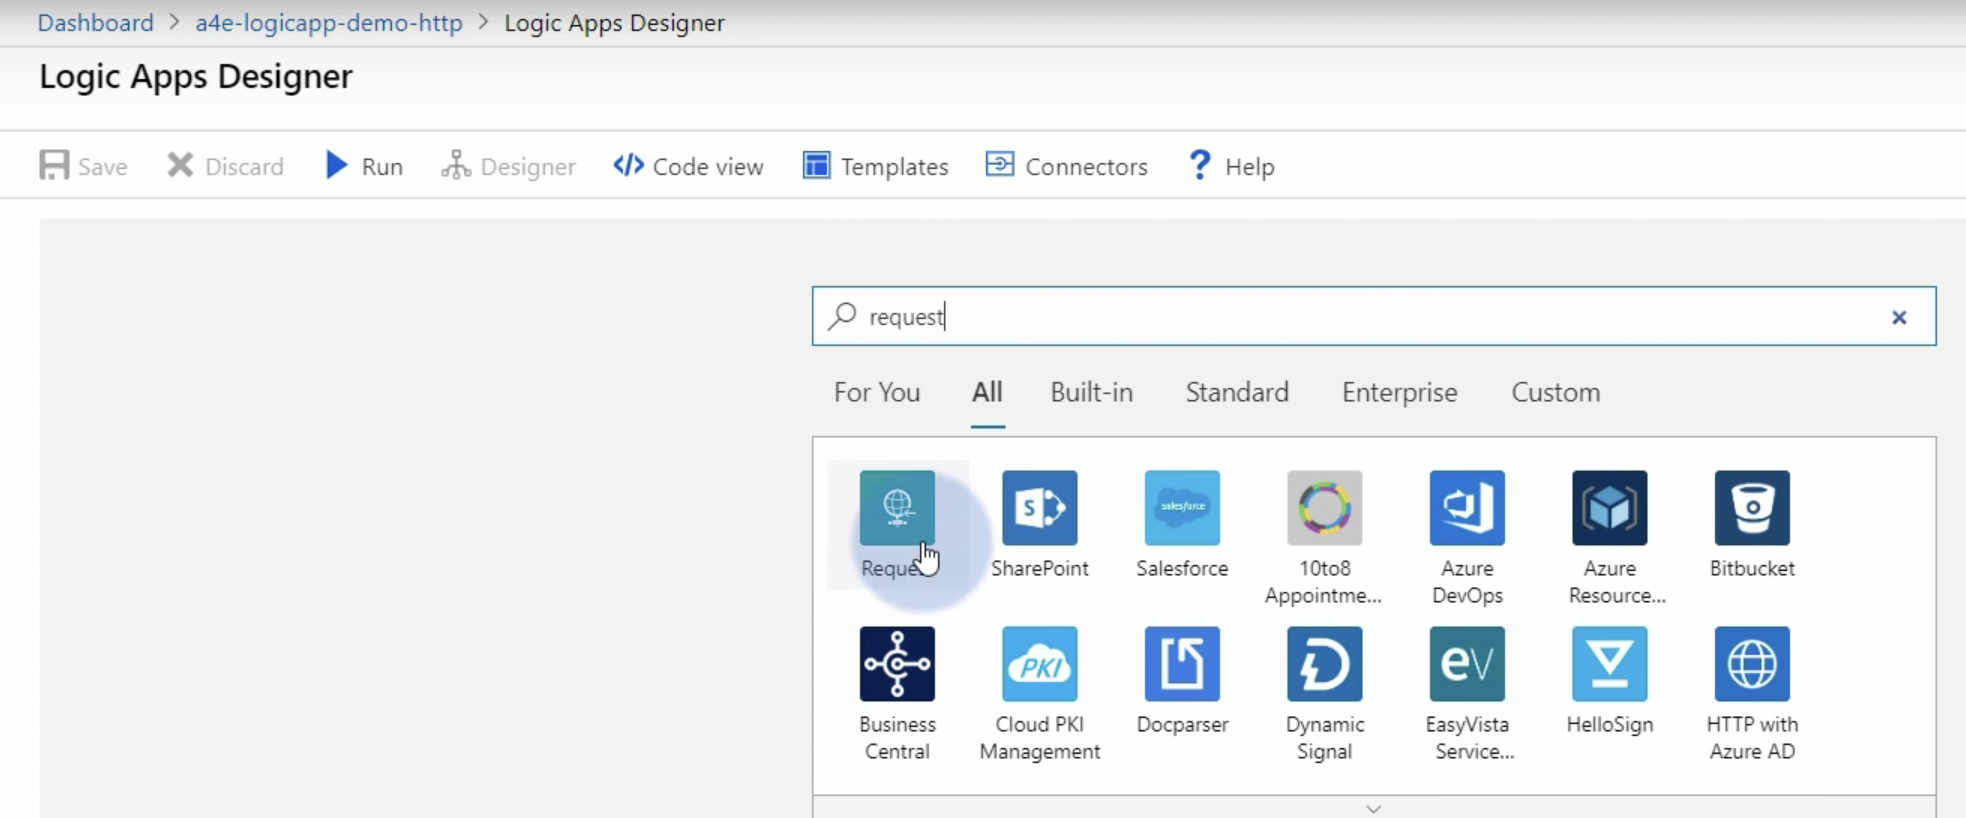Pick the Bitbucket connector icon
The width and height of the screenshot is (1966, 818).
[1752, 508]
